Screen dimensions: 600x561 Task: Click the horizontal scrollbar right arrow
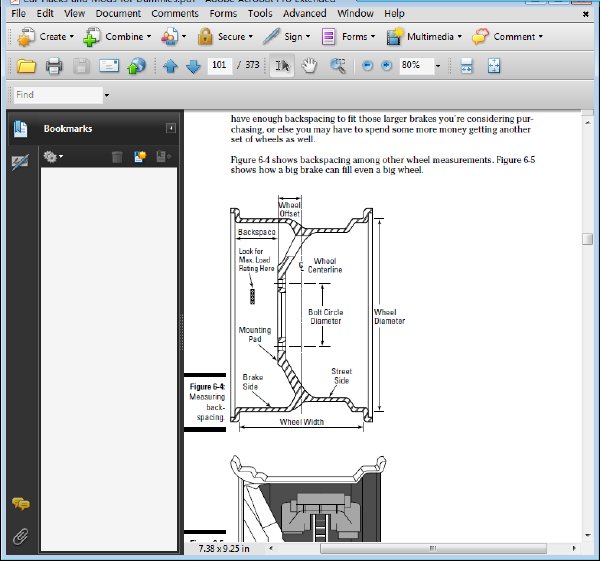[574, 548]
